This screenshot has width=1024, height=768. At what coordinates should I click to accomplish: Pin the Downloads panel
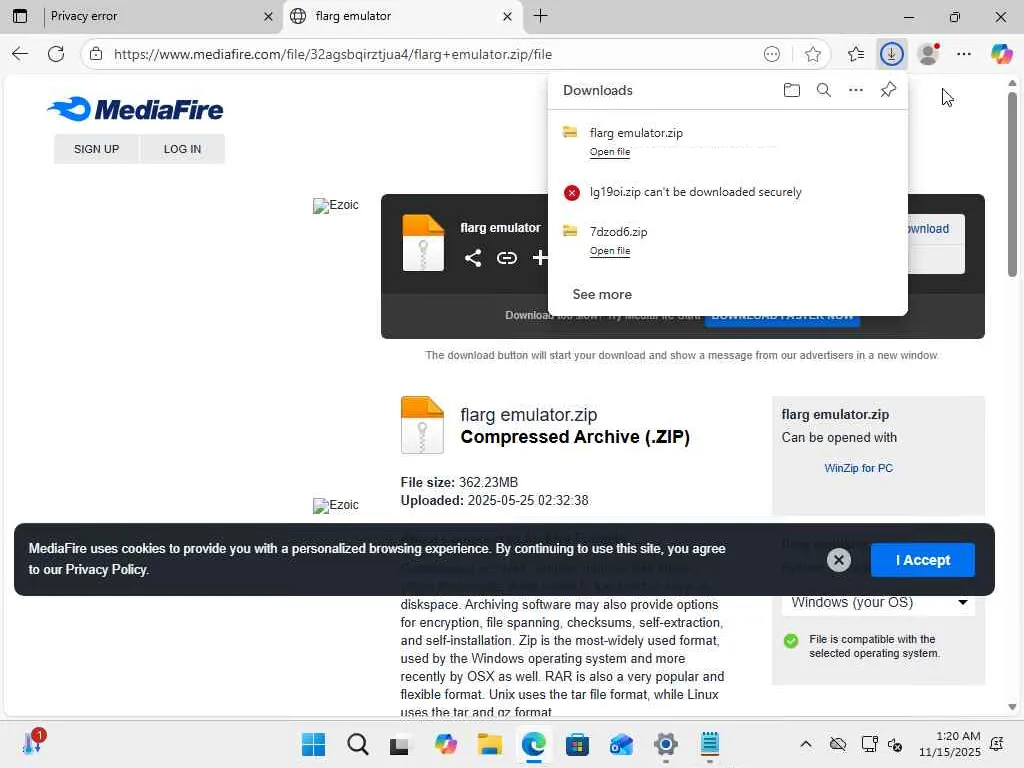coord(888,90)
